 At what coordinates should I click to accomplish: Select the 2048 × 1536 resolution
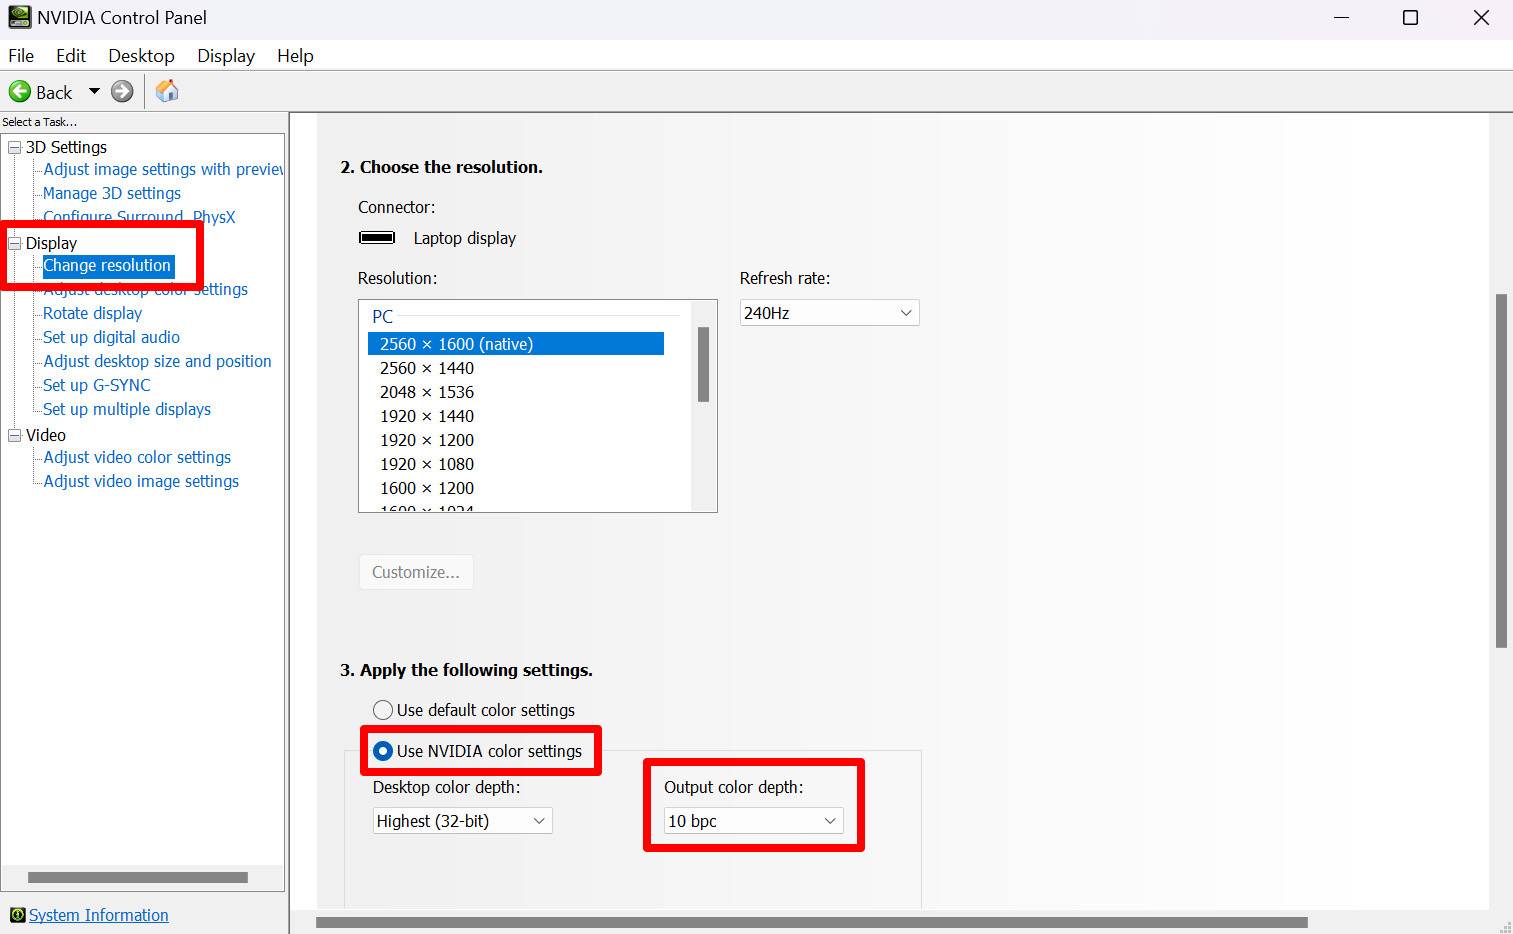pyautogui.click(x=427, y=392)
